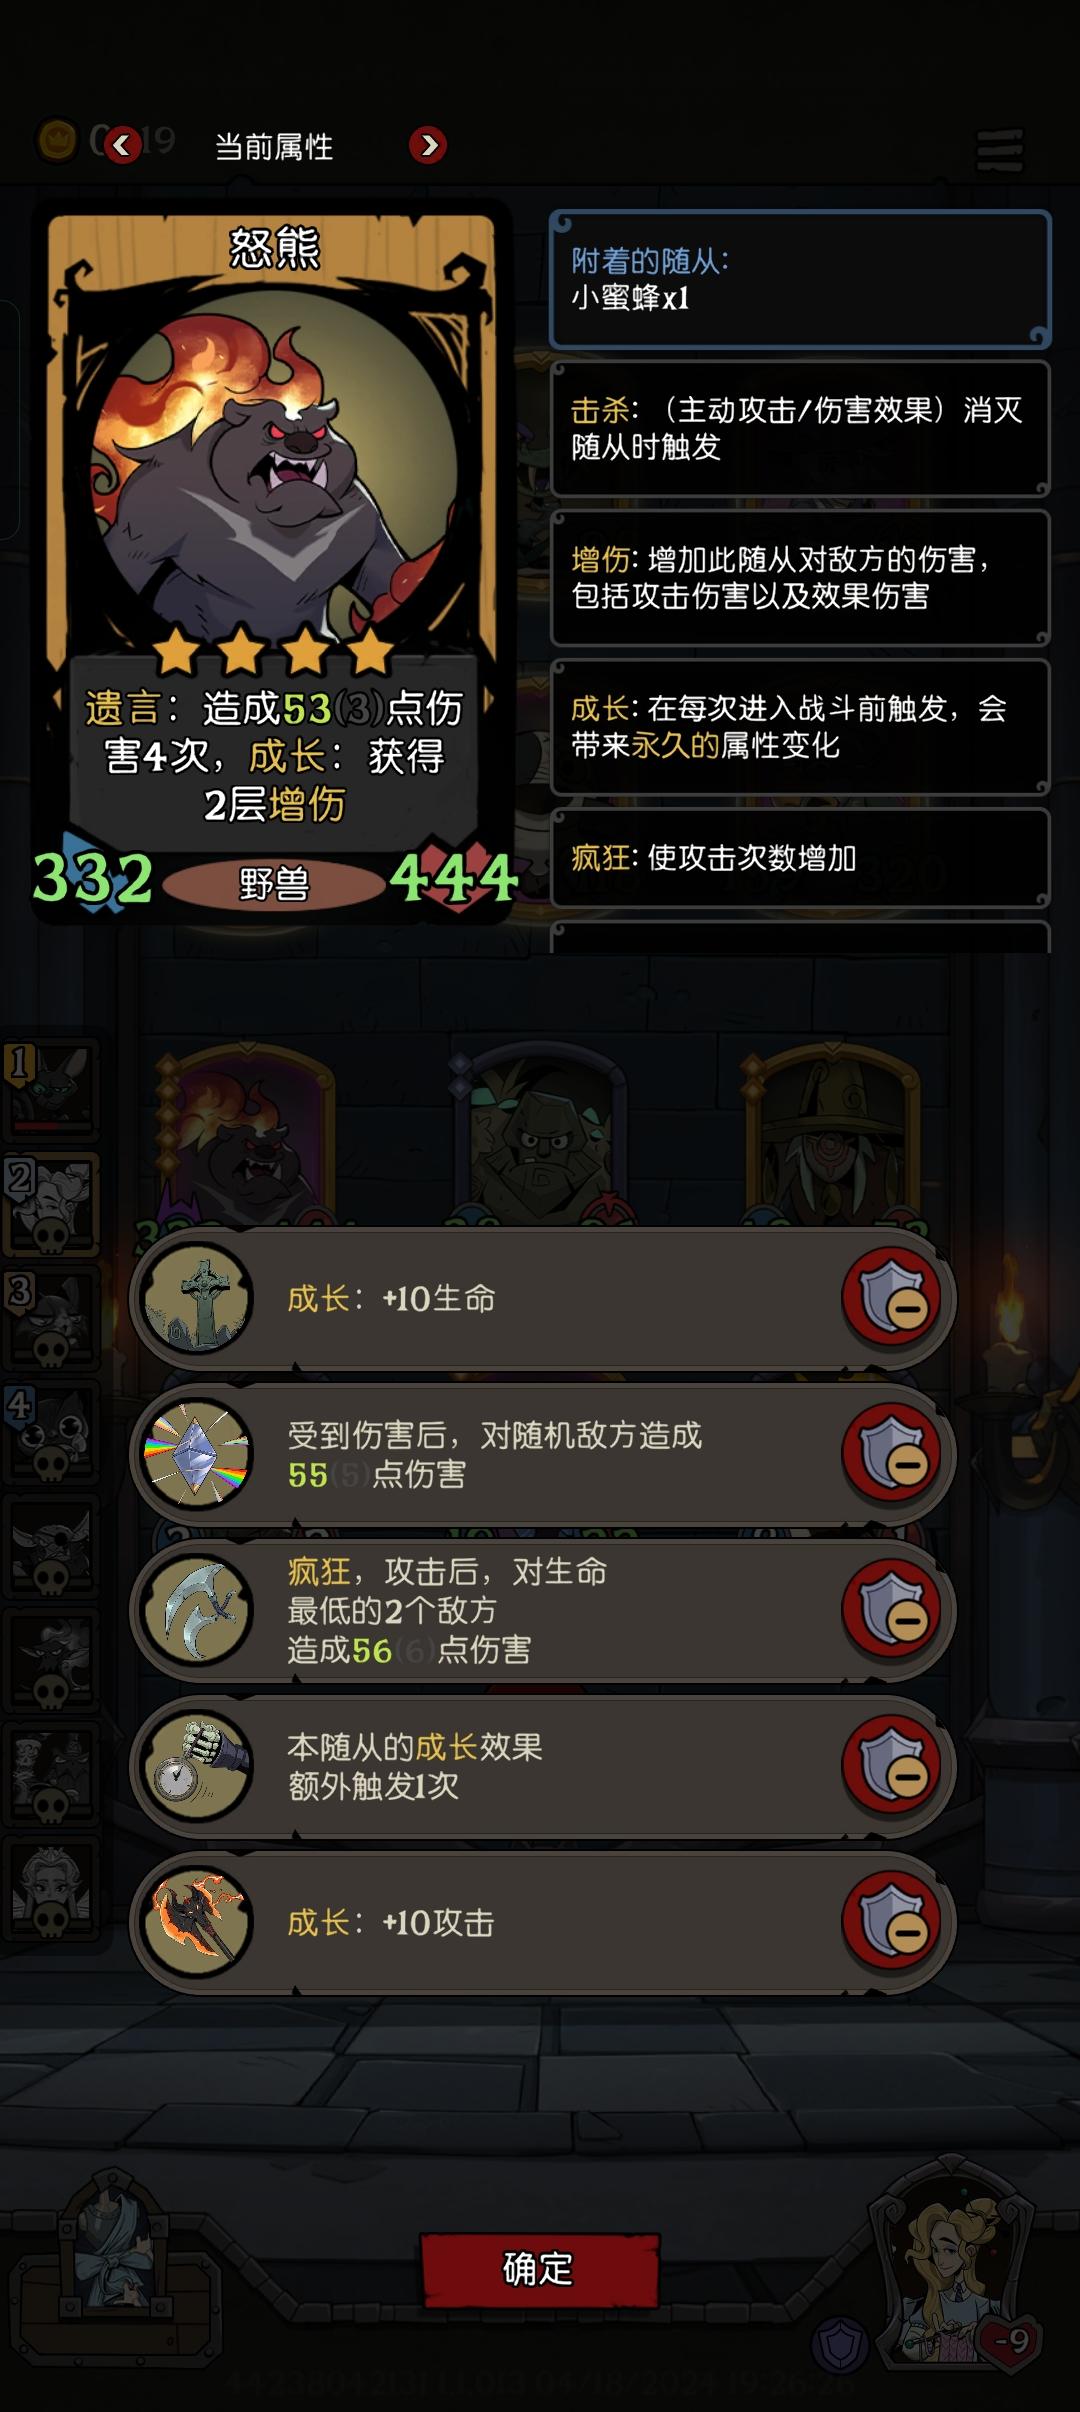Image resolution: width=1080 pixels, height=2412 pixels.
Task: Click the flaming axe equipment icon
Action: tap(198, 1922)
